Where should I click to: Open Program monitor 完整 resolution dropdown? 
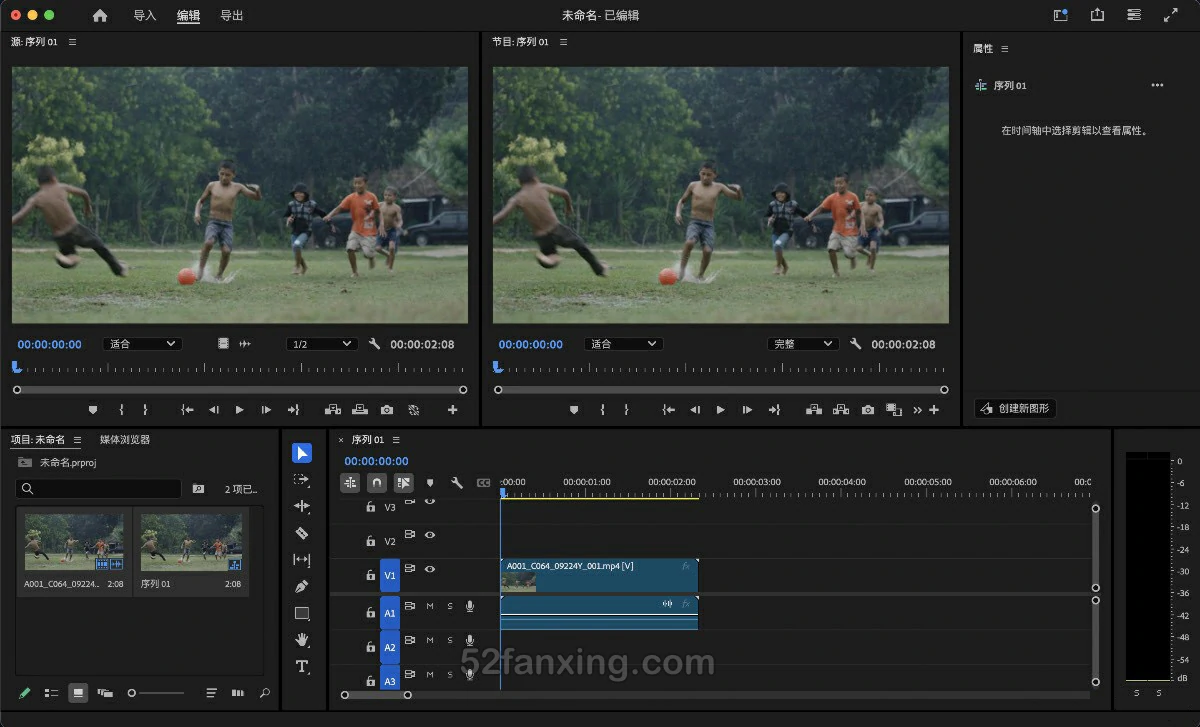tap(802, 344)
